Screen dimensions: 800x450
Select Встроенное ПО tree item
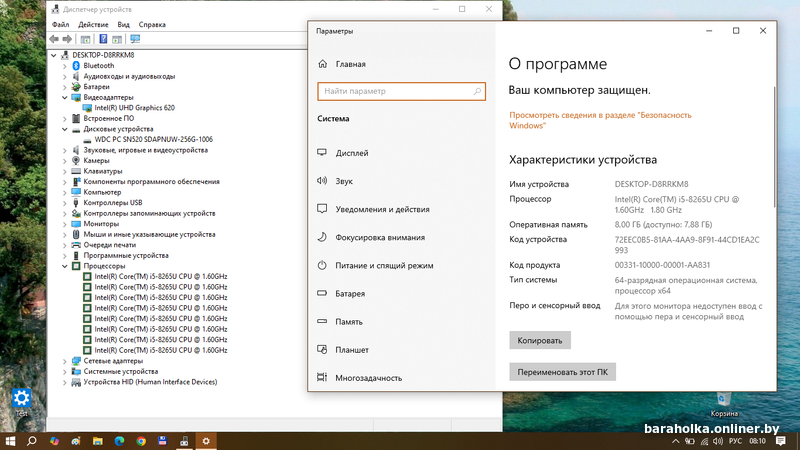[x=108, y=118]
